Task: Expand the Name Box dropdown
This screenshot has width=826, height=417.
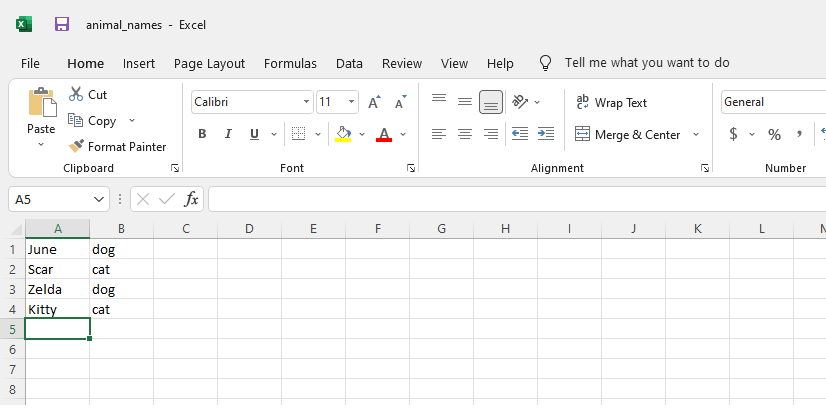Action: (x=99, y=200)
